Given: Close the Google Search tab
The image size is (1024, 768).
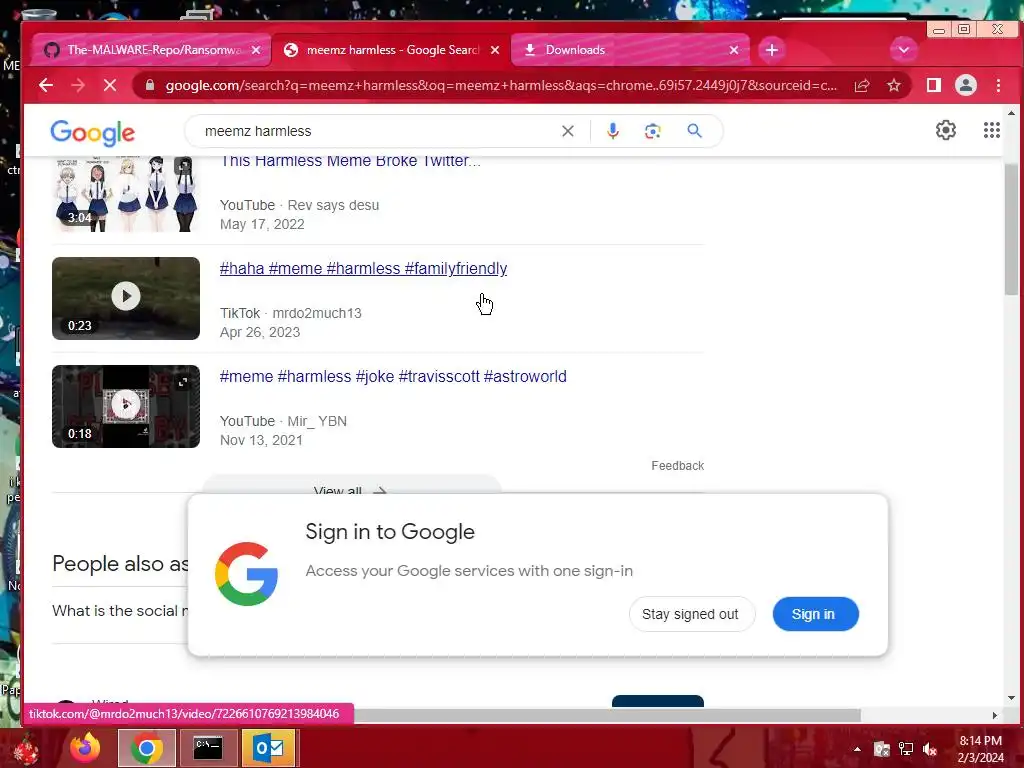Looking at the screenshot, I should (495, 50).
